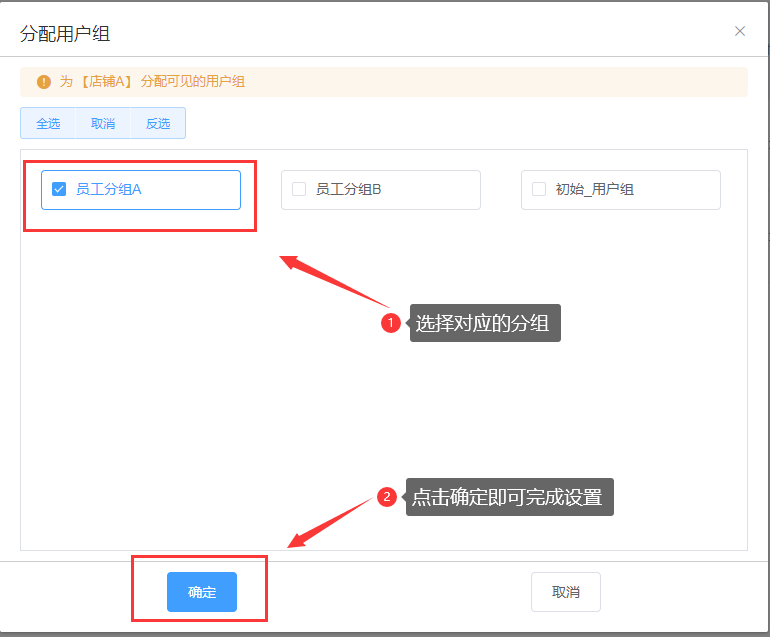Tick the 初始_用户组 checkbox
This screenshot has height=637, width=770.
(x=539, y=189)
